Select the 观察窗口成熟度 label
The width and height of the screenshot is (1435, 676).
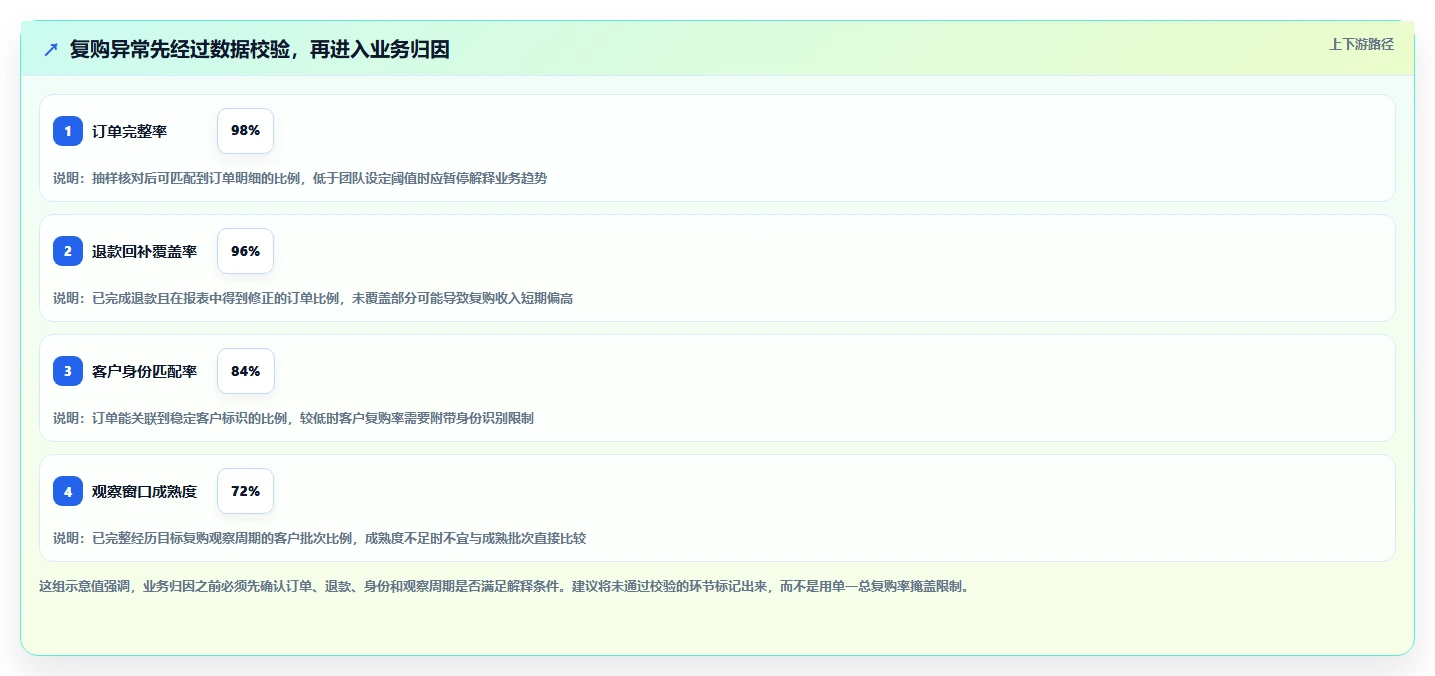pos(144,491)
